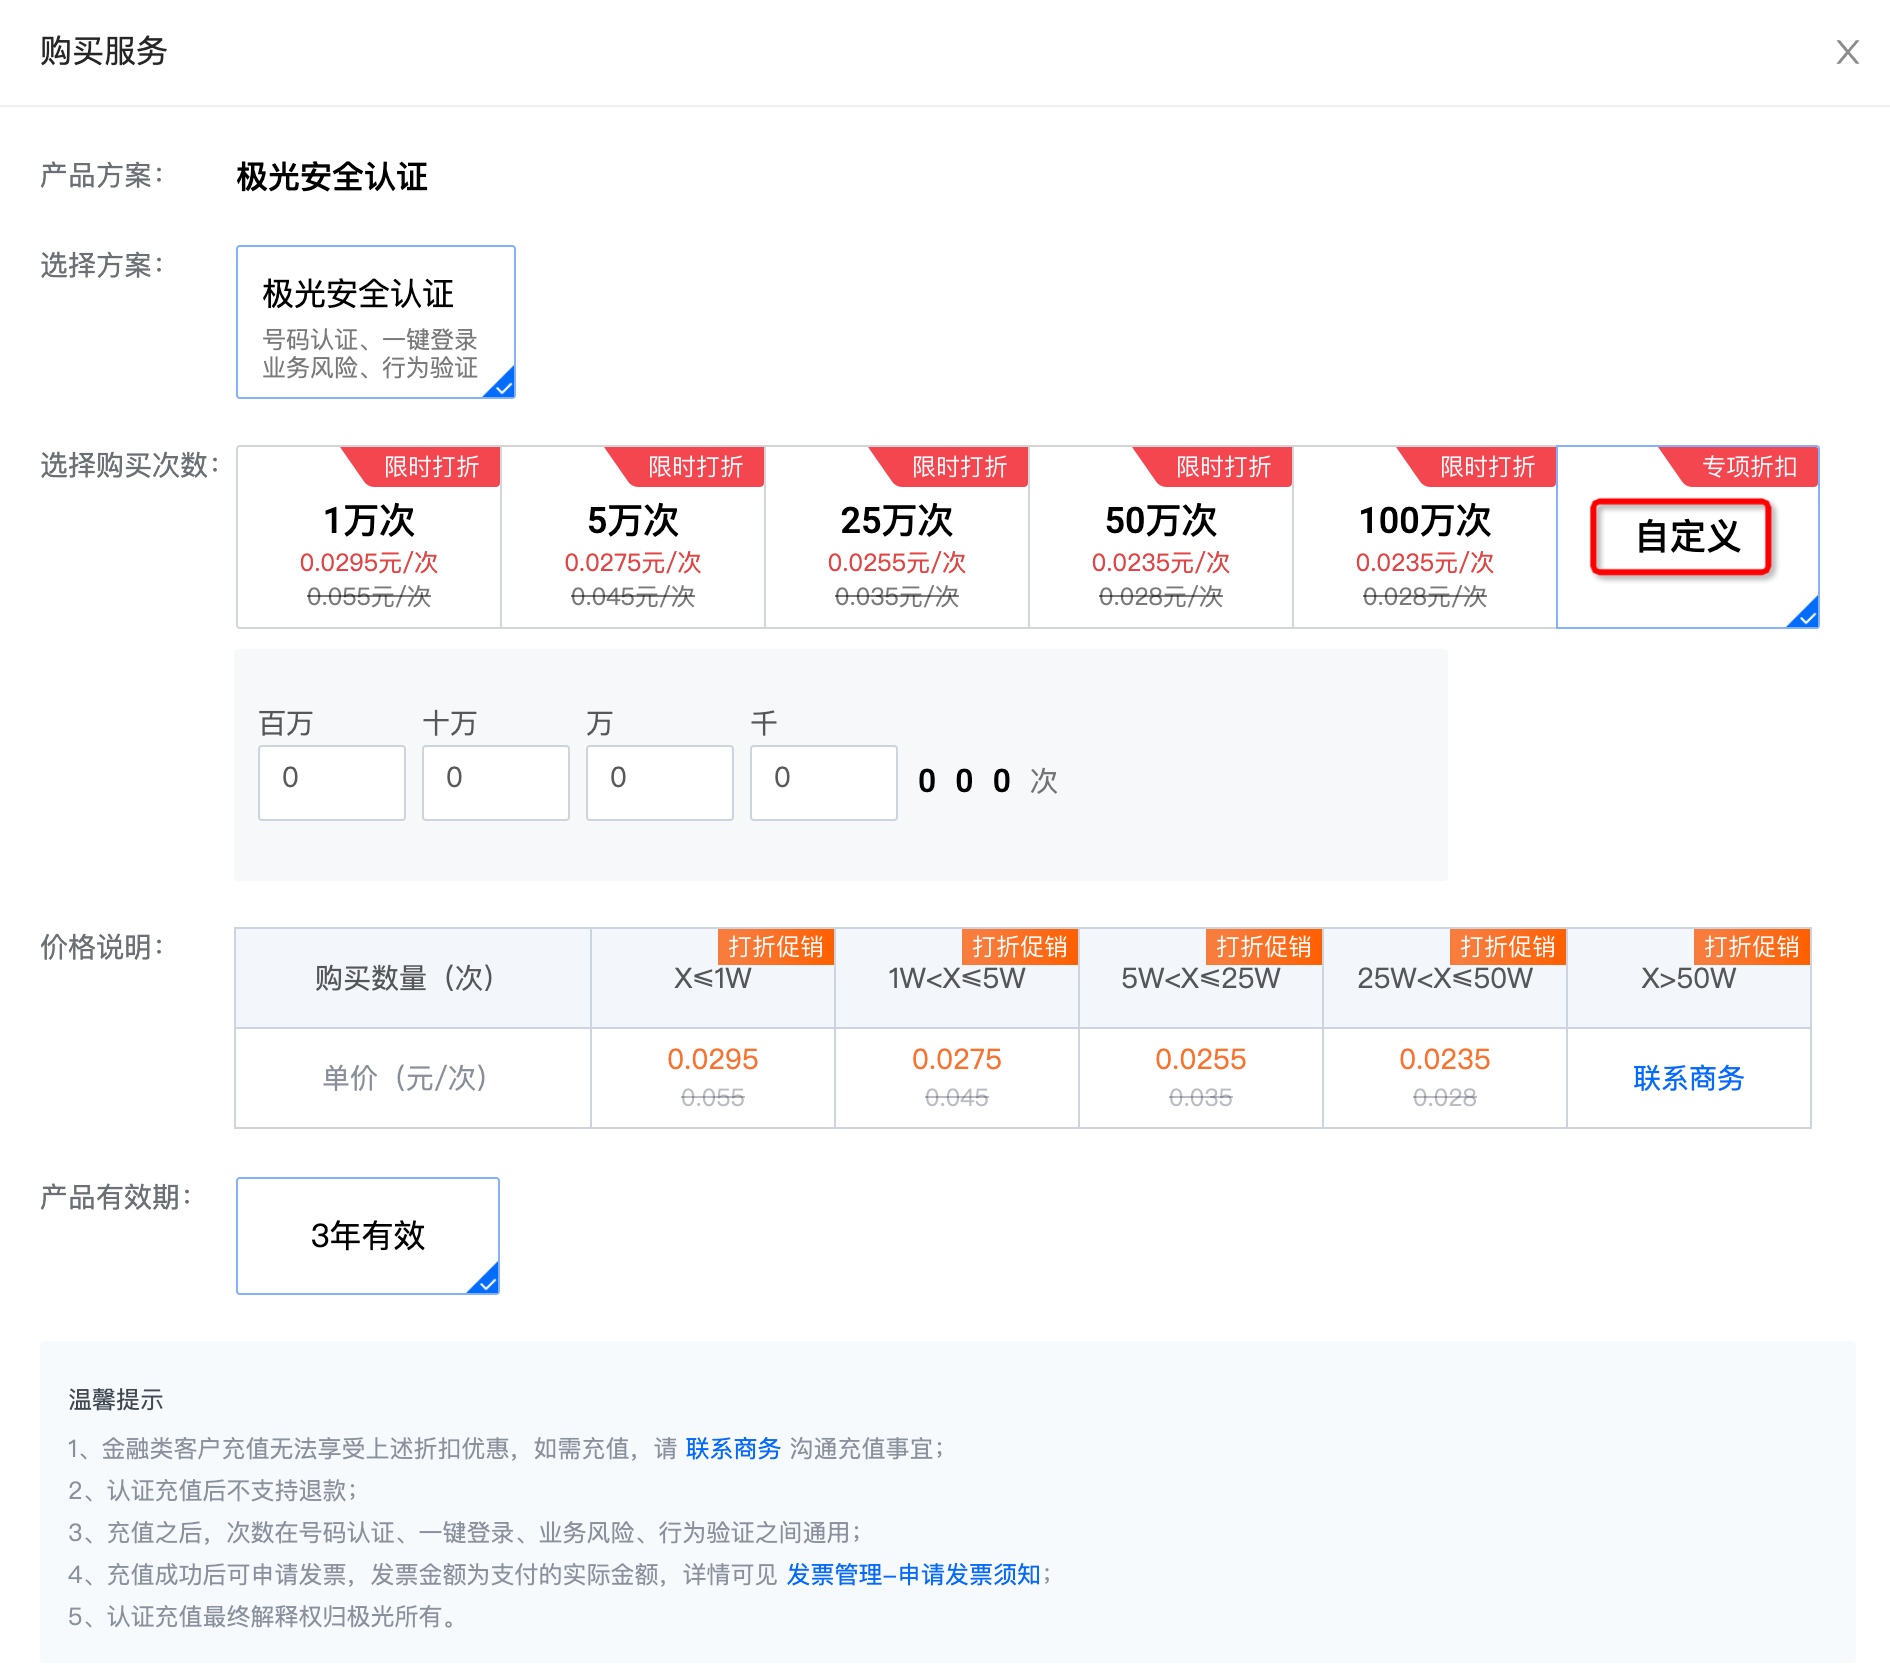Click 限时打折 badge on 1万次 card
This screenshot has width=1890, height=1680.
(x=422, y=466)
